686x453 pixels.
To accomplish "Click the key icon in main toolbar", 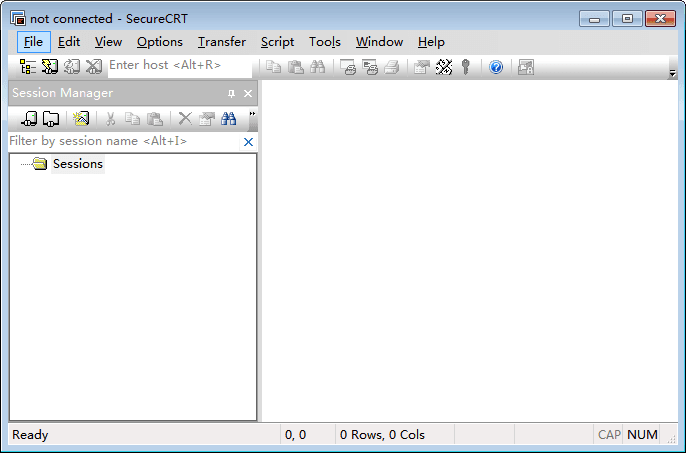I will click(x=465, y=67).
